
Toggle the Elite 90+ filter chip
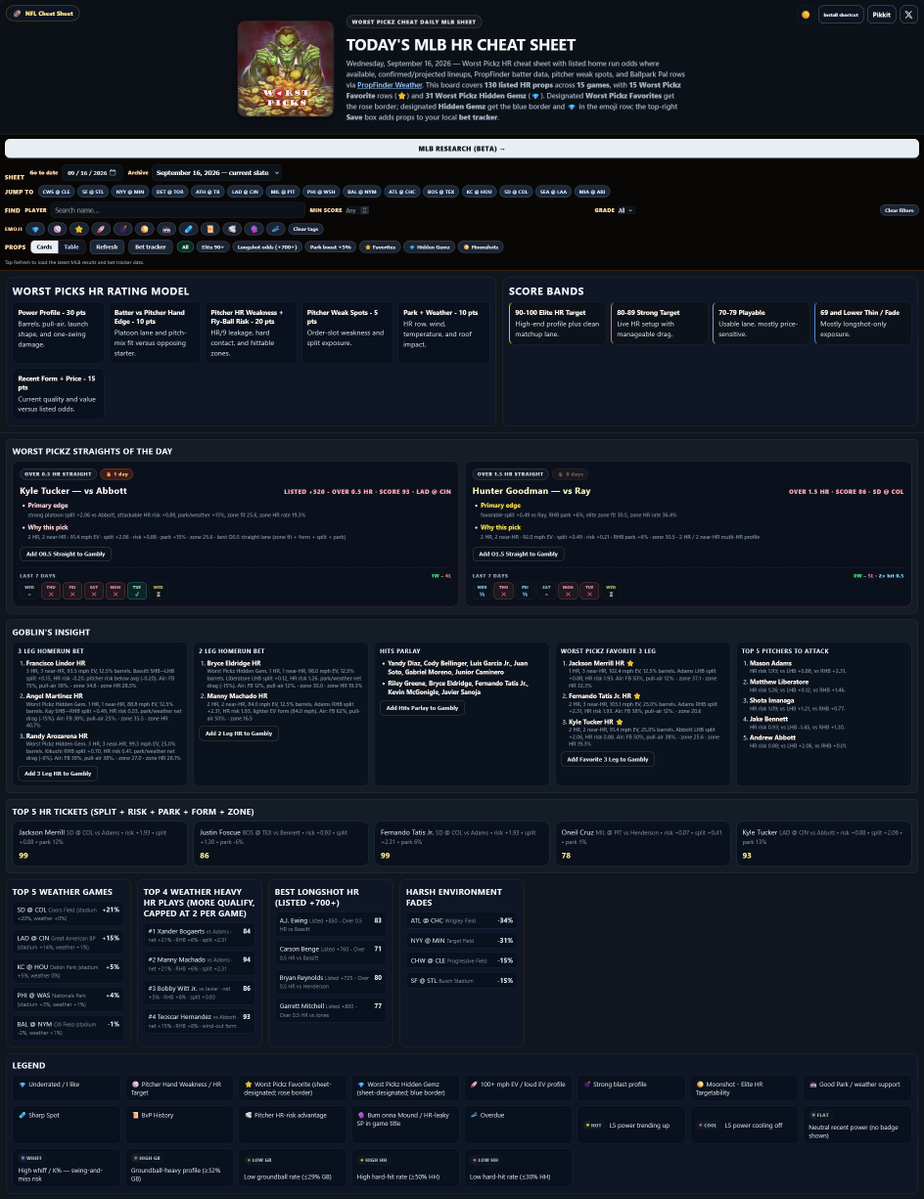coord(213,247)
